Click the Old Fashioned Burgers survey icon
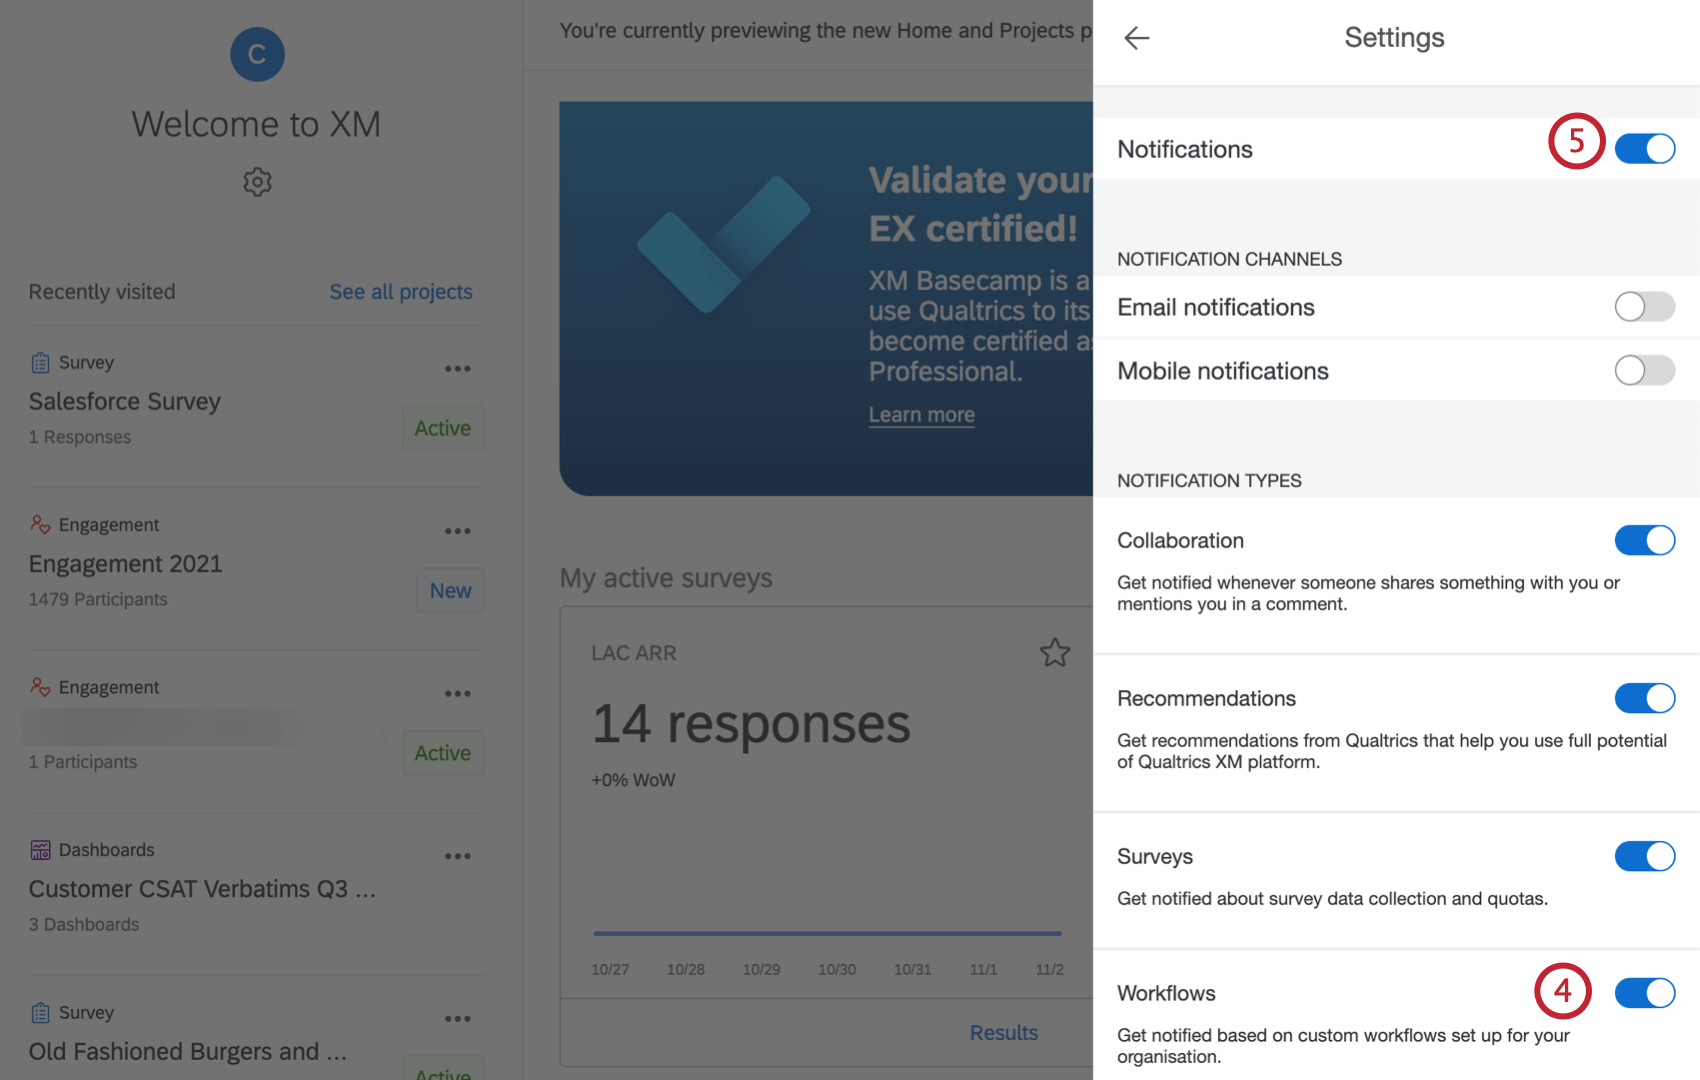This screenshot has width=1700, height=1080. 40,1012
